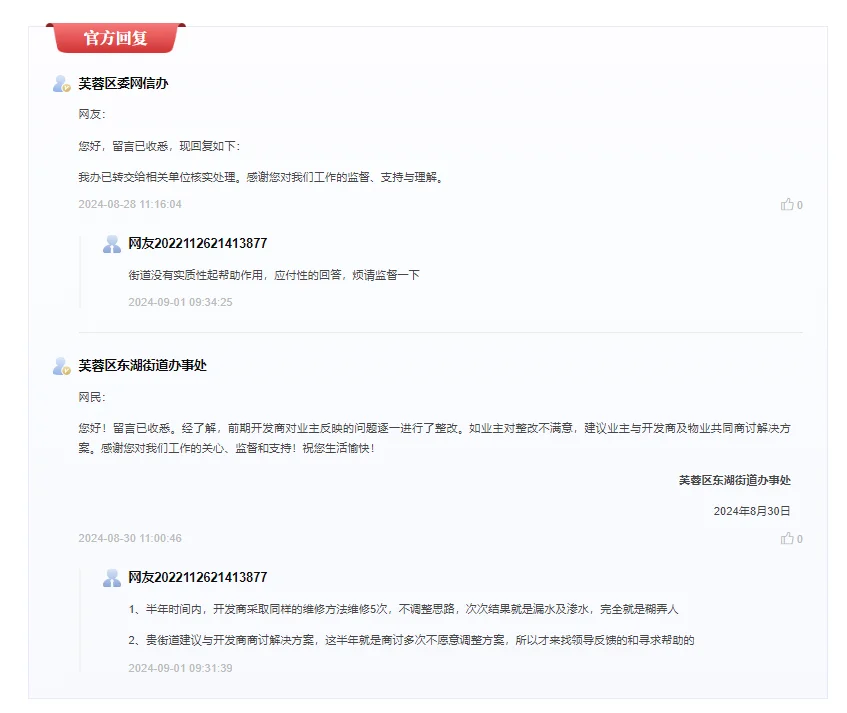Click avatar icon beside 芙蓉区委网信办
This screenshot has height=713, width=847.
click(62, 84)
